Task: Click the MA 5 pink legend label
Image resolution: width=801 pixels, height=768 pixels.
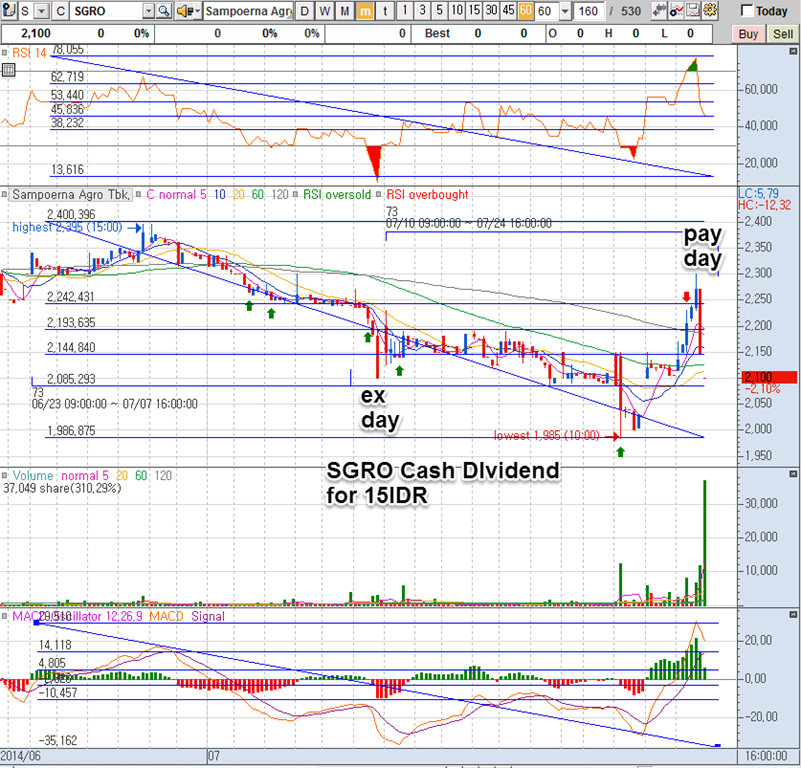Action: click(203, 194)
